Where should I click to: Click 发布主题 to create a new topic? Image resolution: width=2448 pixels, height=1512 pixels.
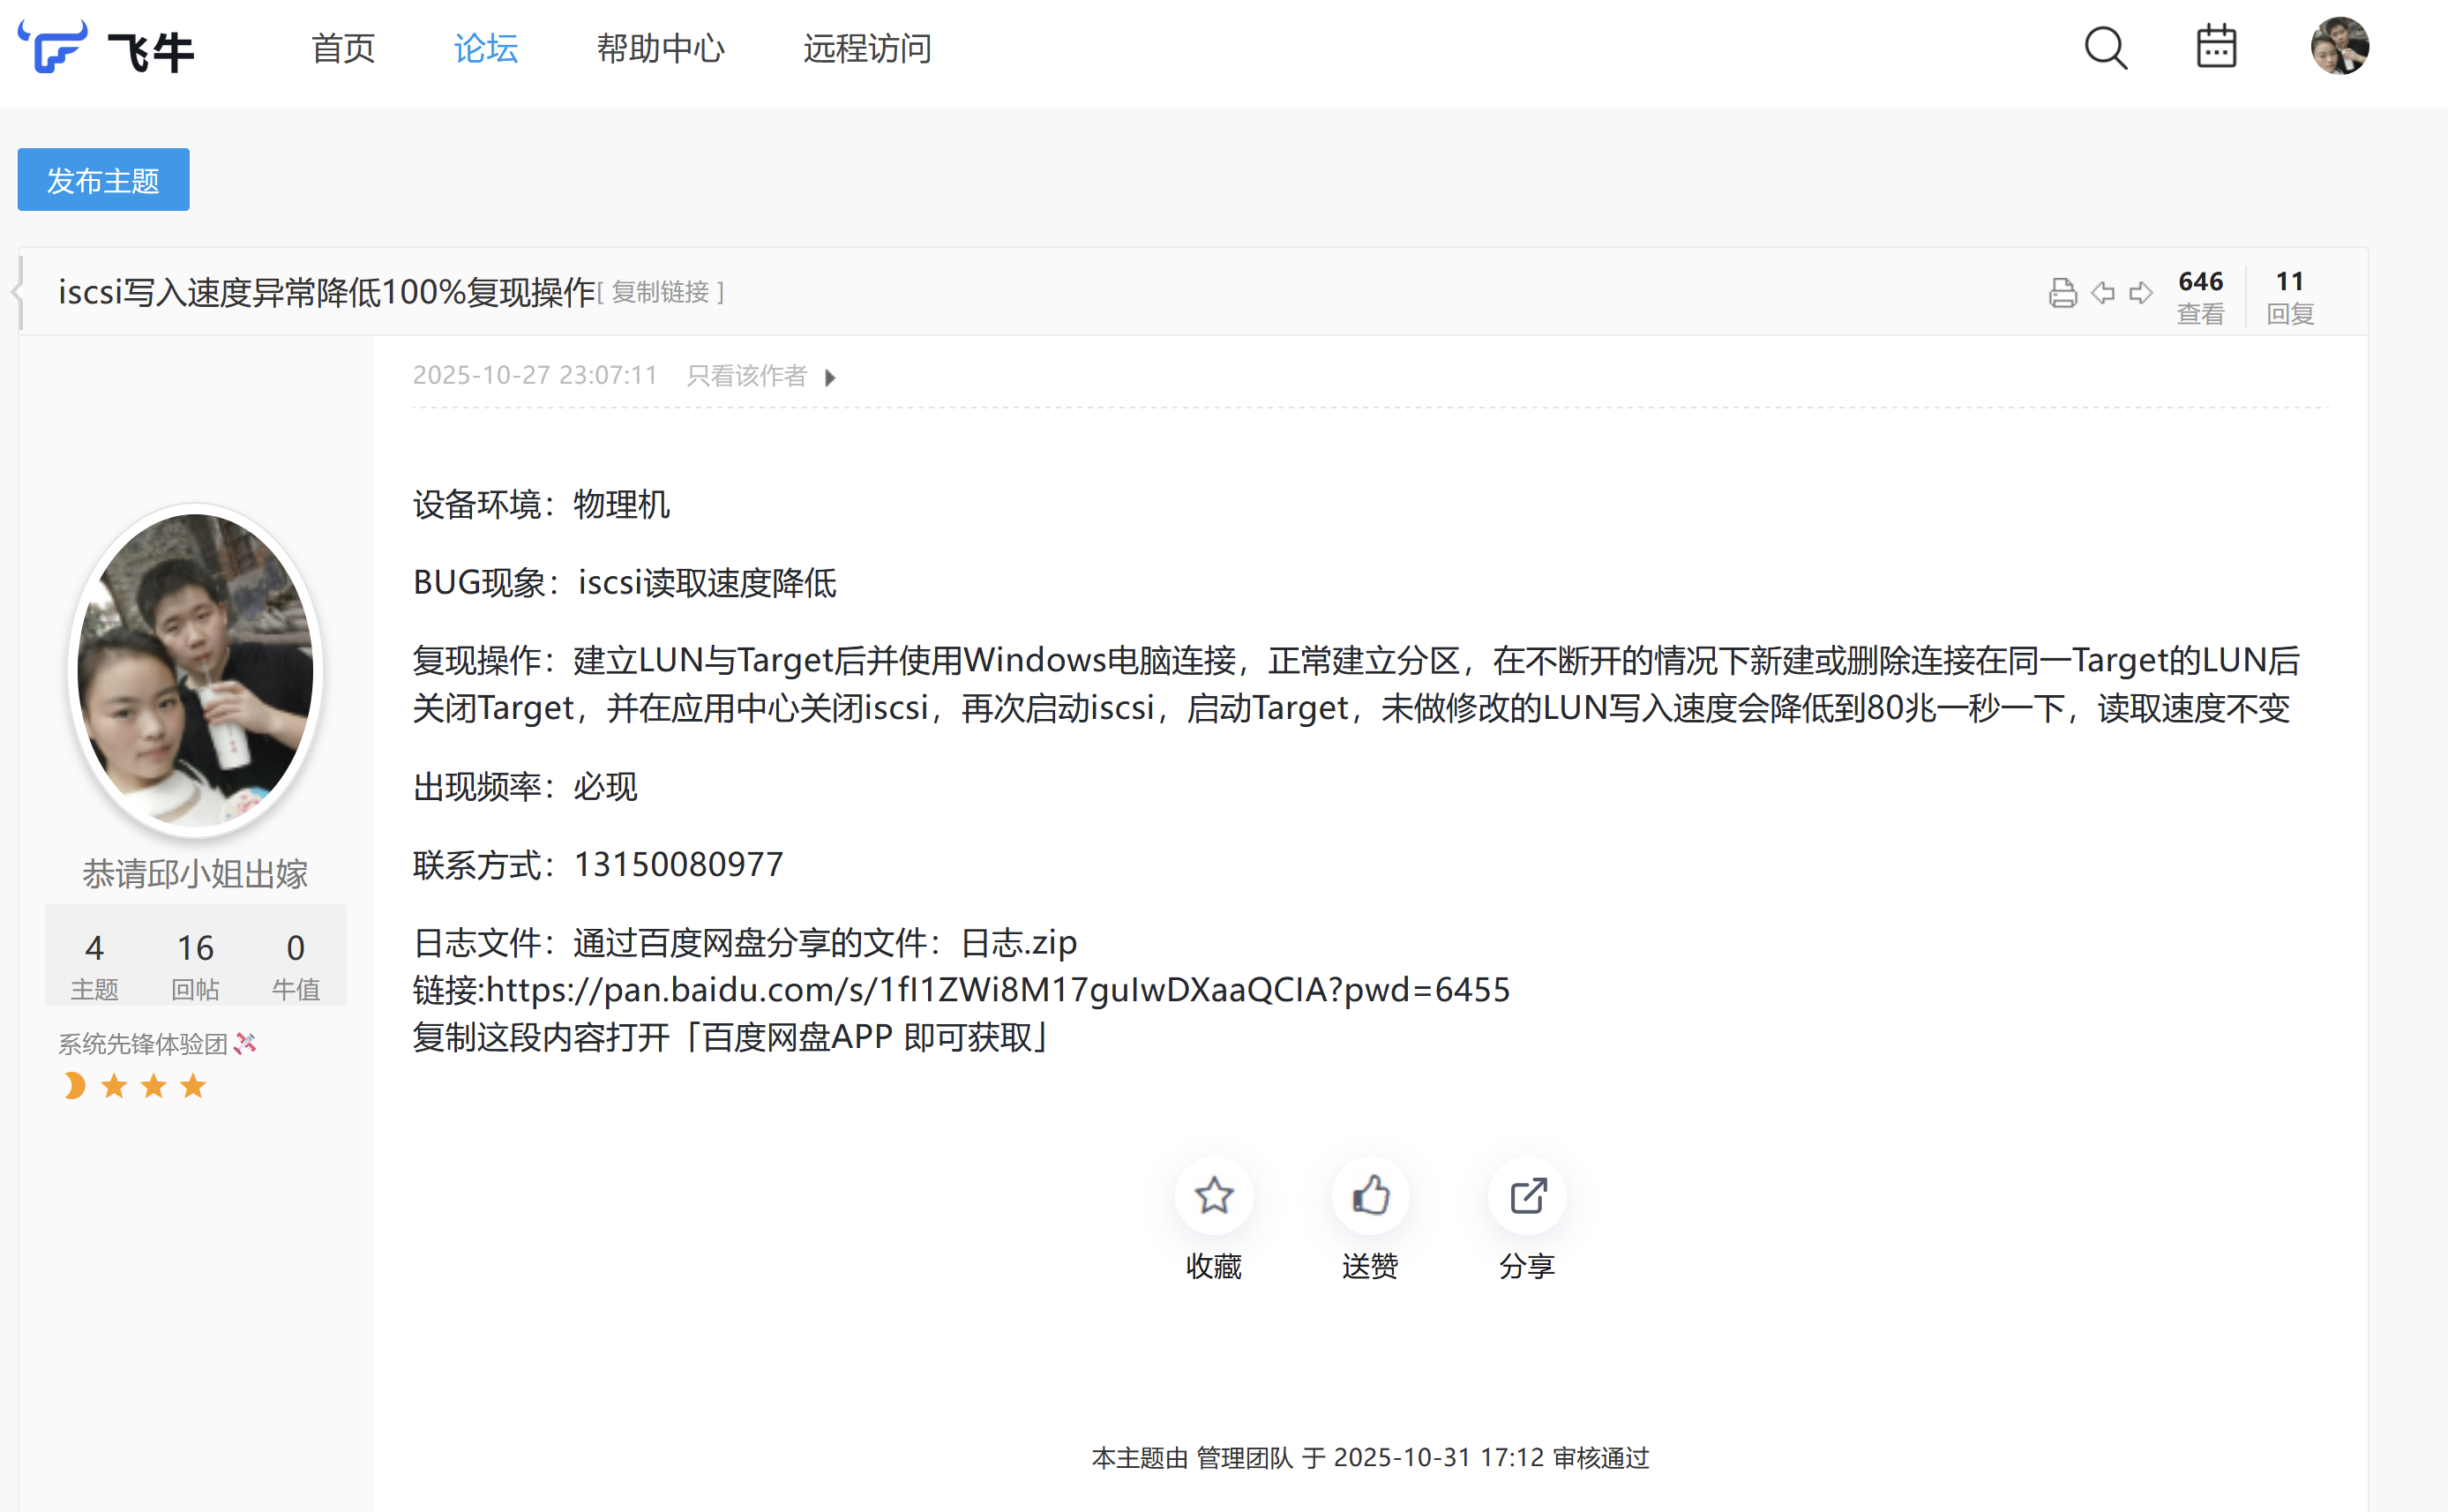(x=103, y=179)
